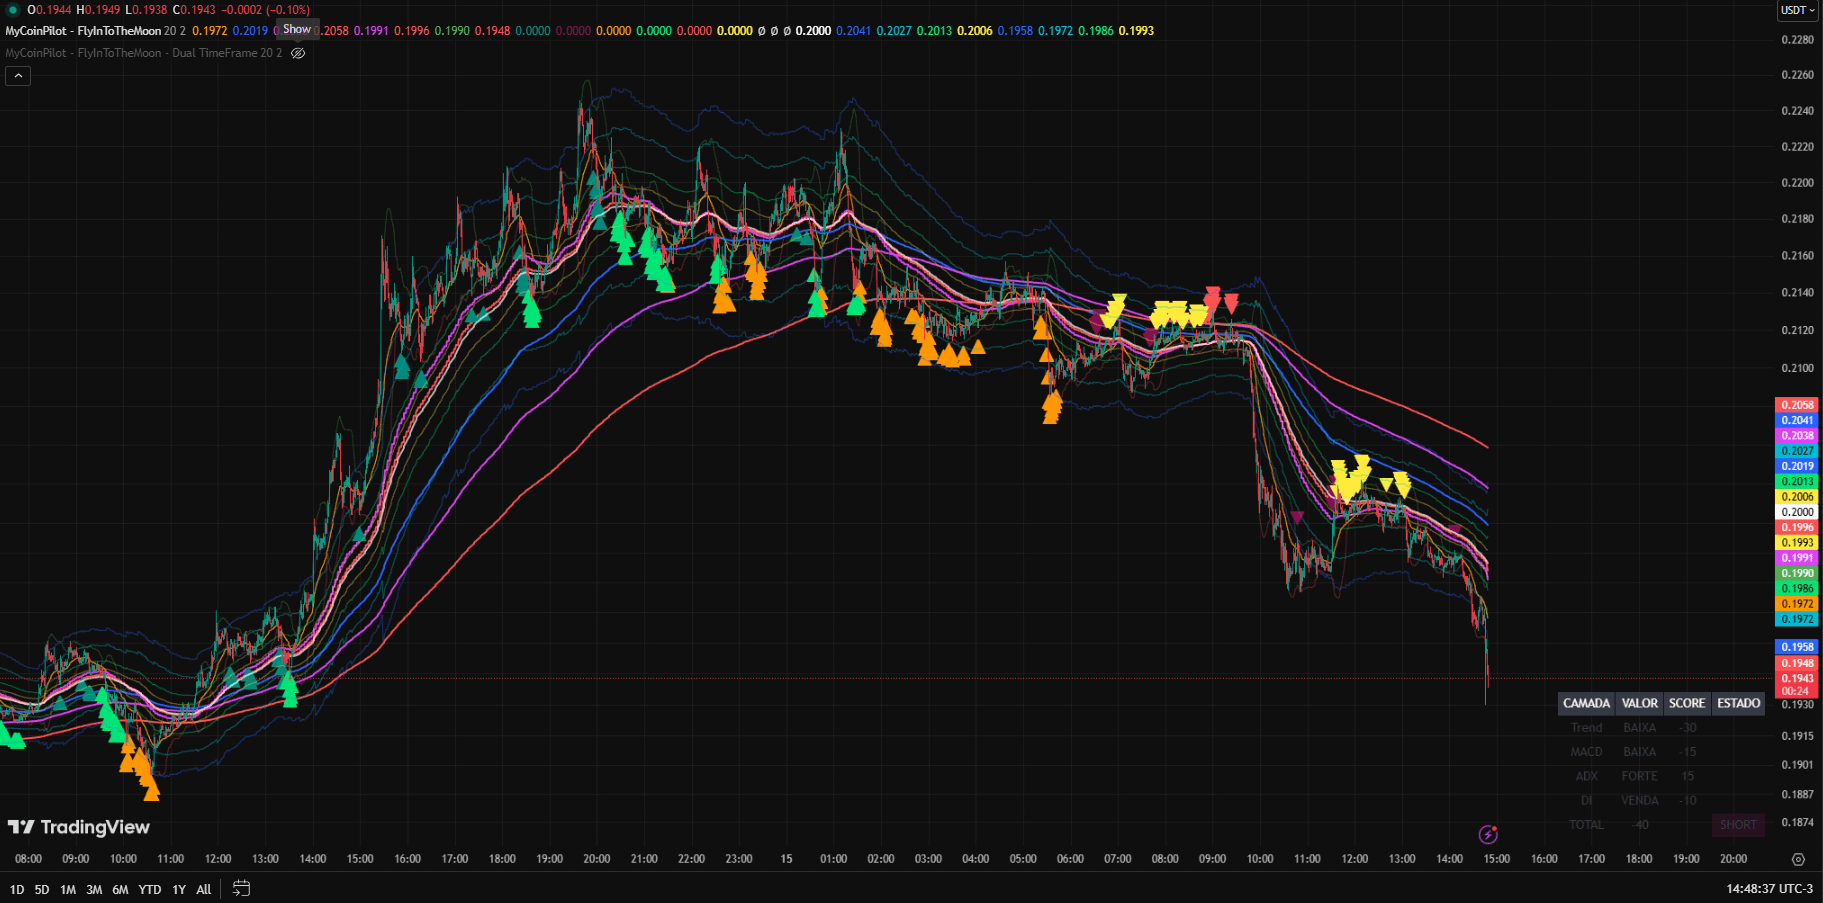This screenshot has width=1823, height=903.
Task: Click the purple lightning bolt icon
Action: 1488,834
